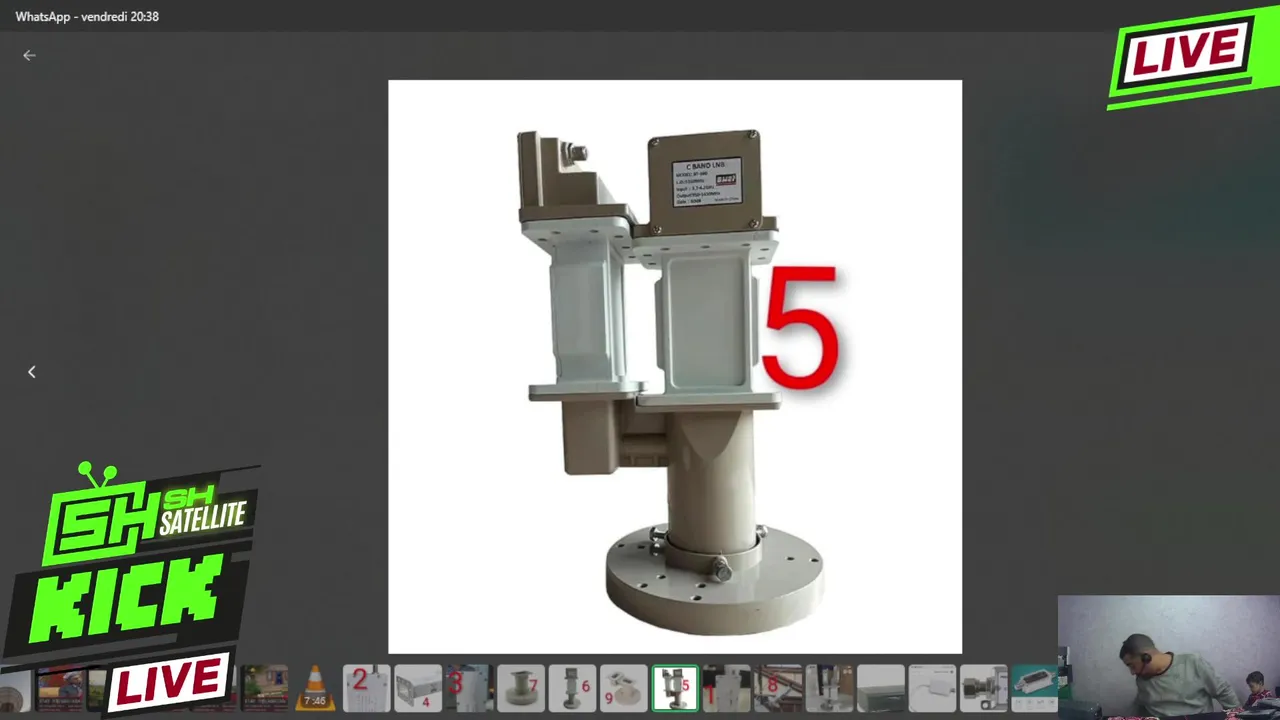
Task: Select thumbnail labeled 7
Action: pyautogui.click(x=521, y=688)
